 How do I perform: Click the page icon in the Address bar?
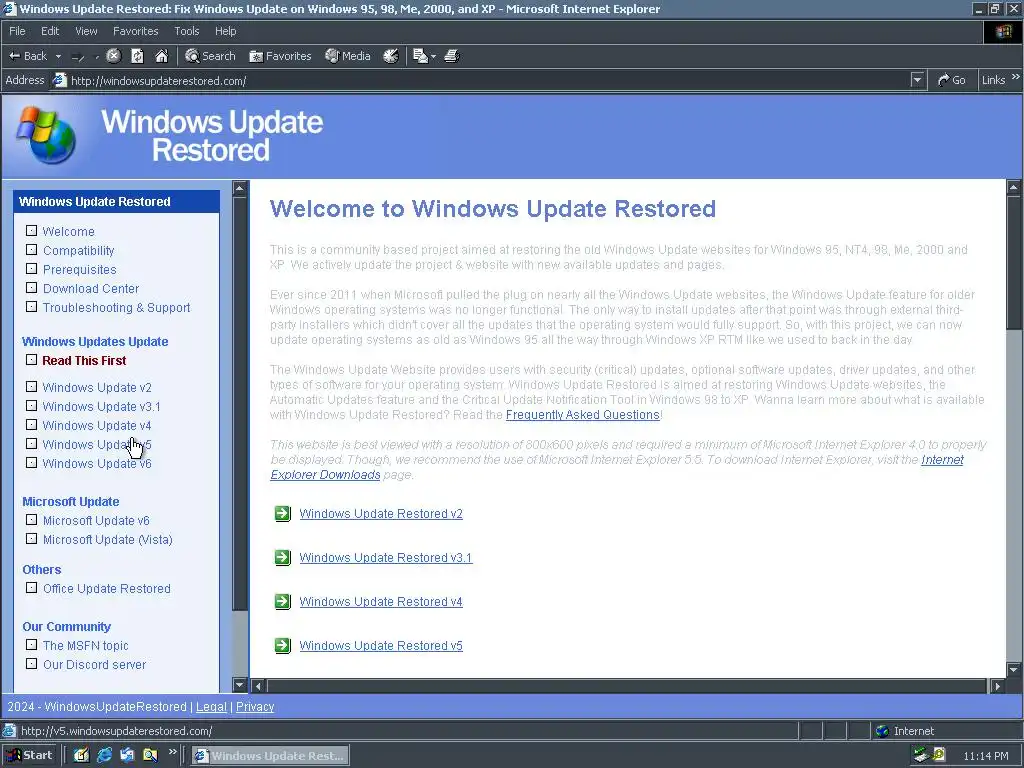pos(59,80)
